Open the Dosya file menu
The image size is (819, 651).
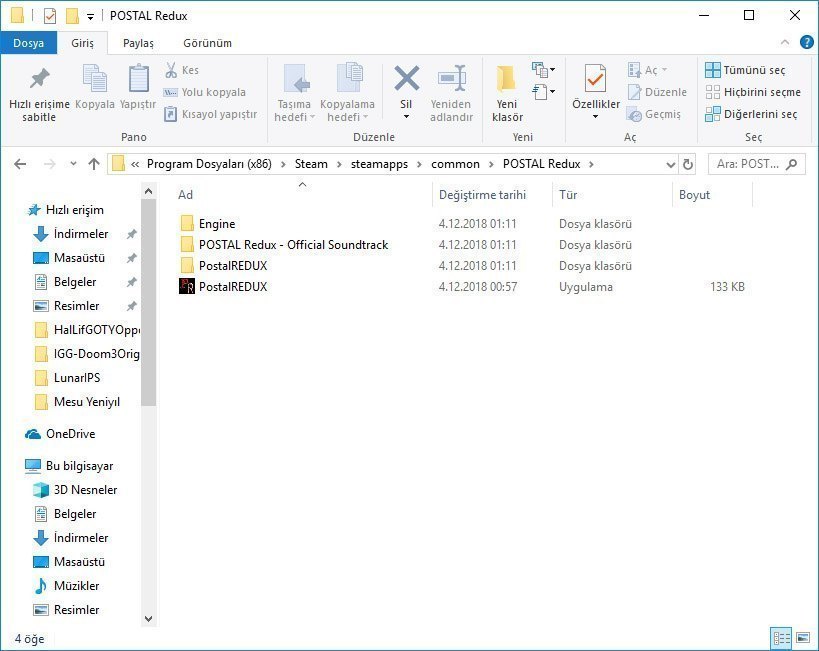click(29, 43)
